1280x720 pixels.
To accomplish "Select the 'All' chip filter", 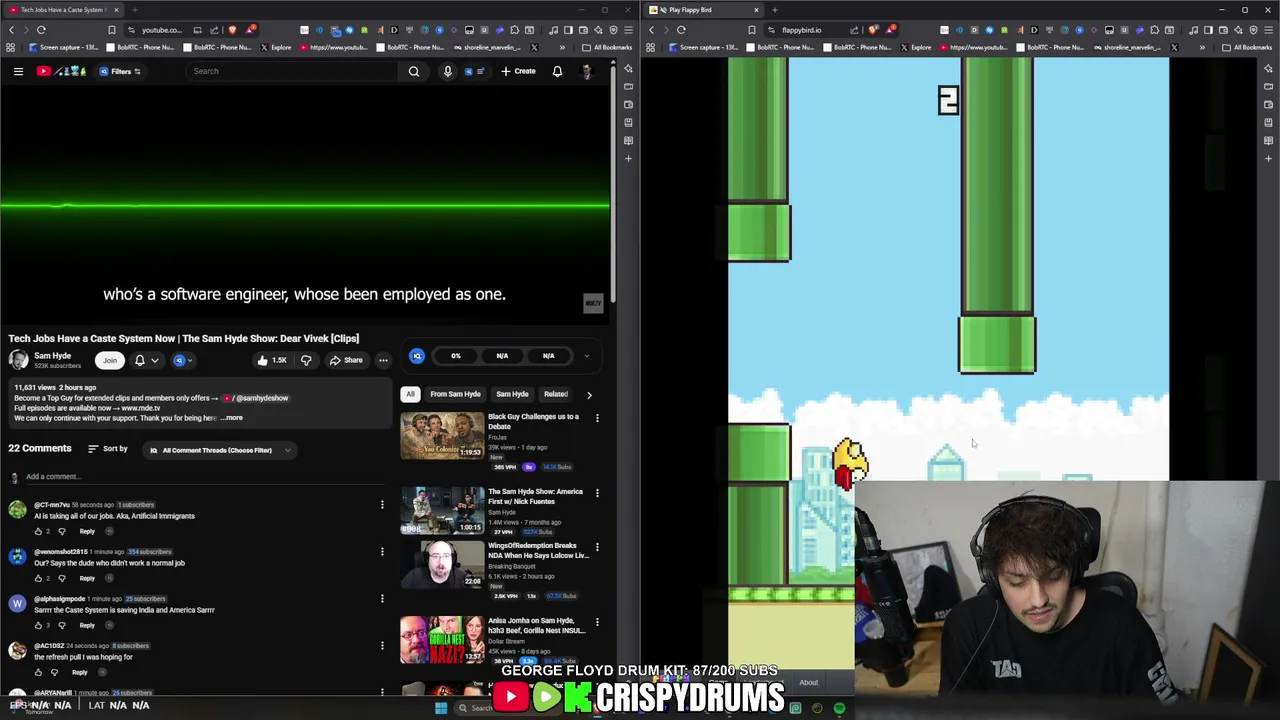I will [x=410, y=394].
